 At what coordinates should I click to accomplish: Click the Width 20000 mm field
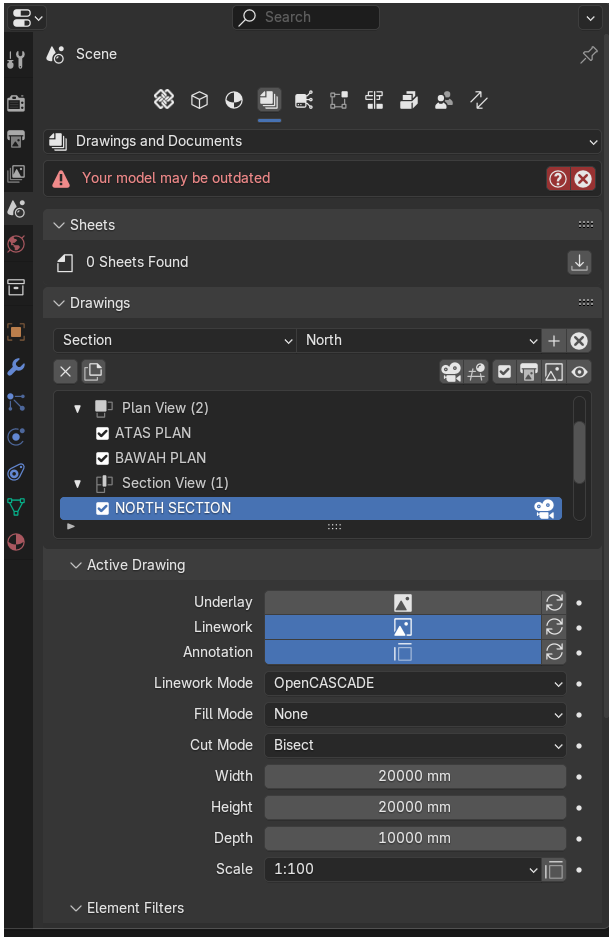click(415, 776)
